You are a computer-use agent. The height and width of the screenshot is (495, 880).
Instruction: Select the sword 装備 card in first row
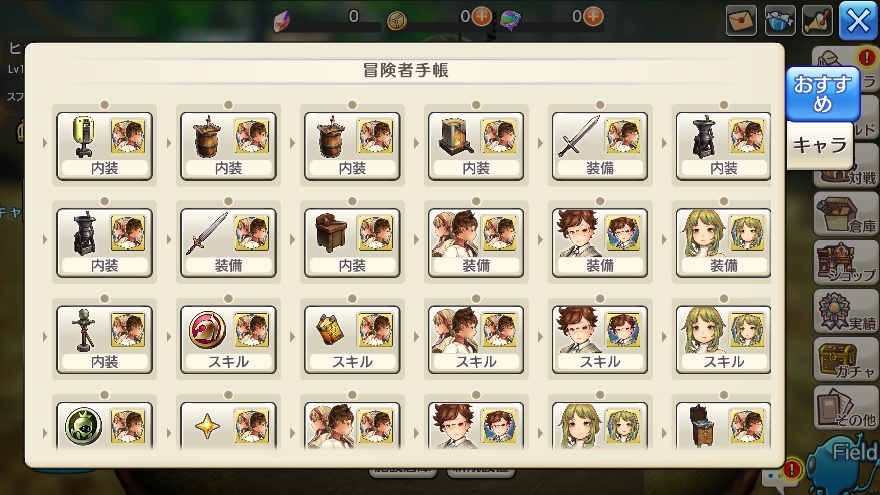tap(600, 146)
